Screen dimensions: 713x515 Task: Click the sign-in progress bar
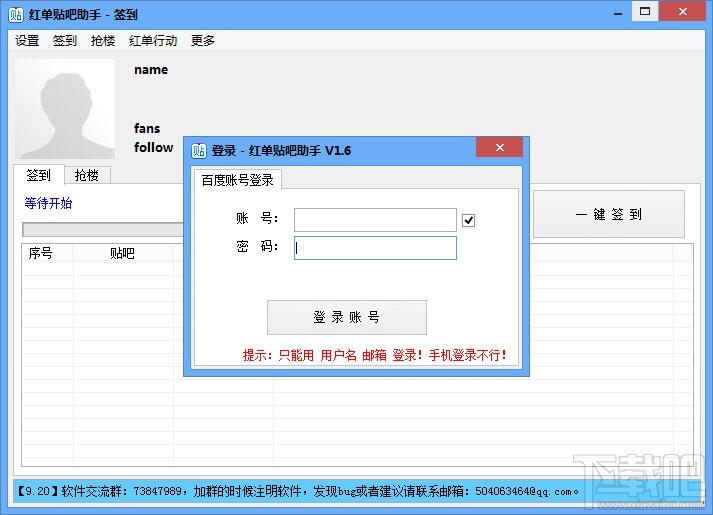point(104,230)
